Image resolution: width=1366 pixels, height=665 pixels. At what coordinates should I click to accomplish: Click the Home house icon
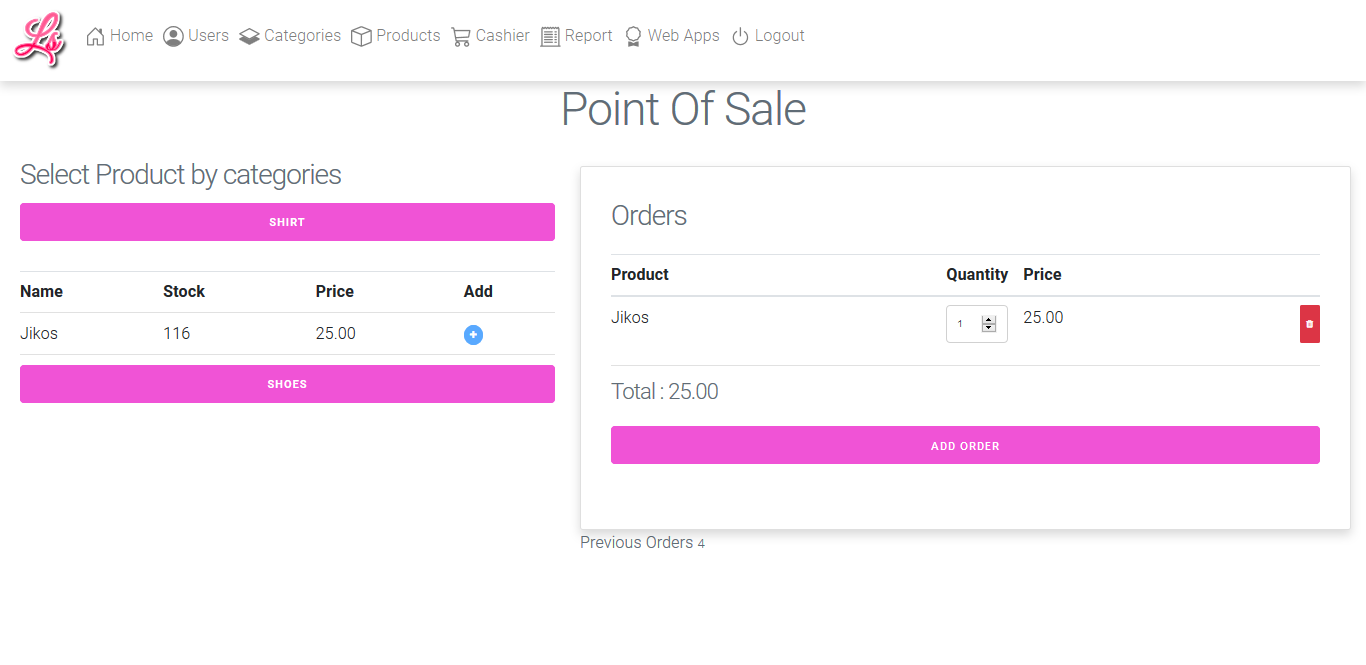[x=96, y=37]
